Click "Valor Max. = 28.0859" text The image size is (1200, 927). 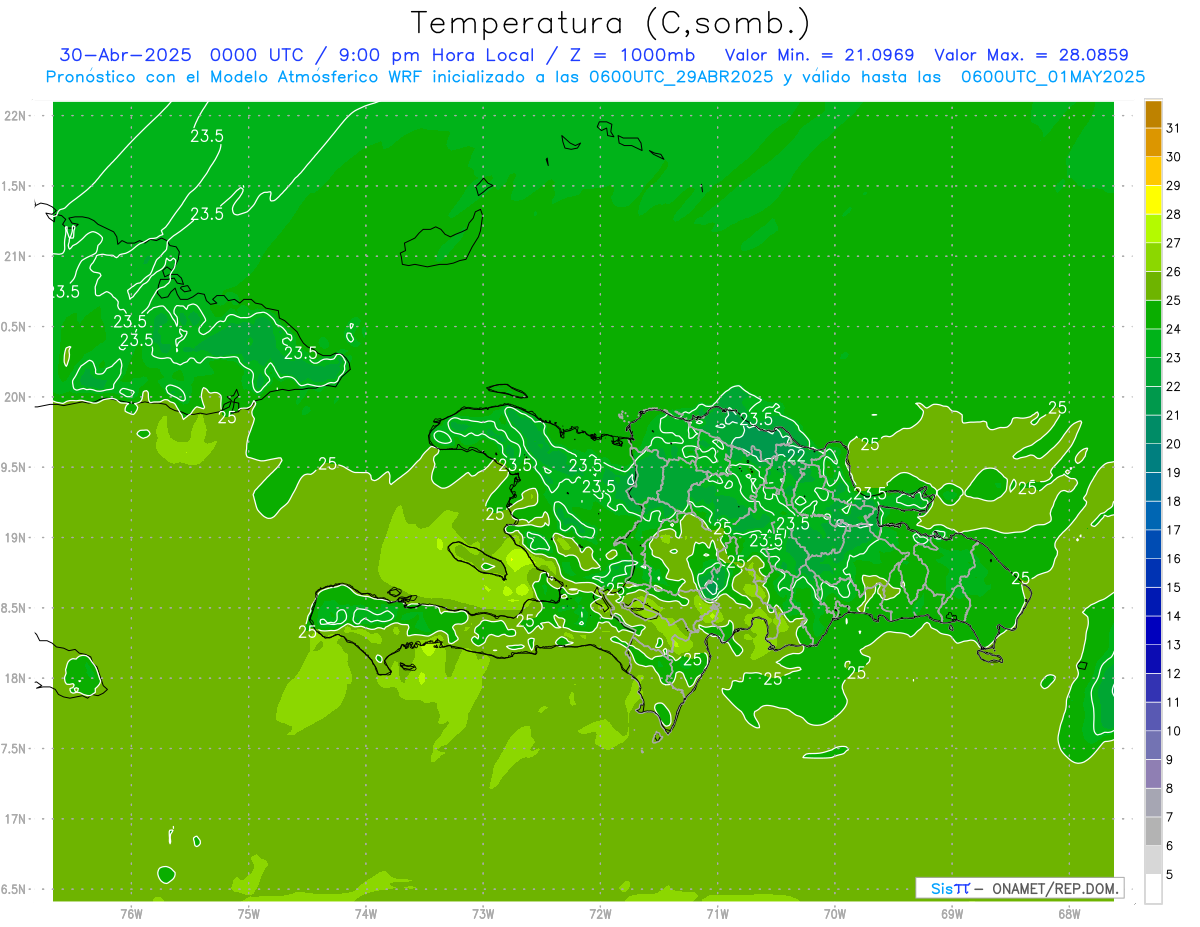1031,55
